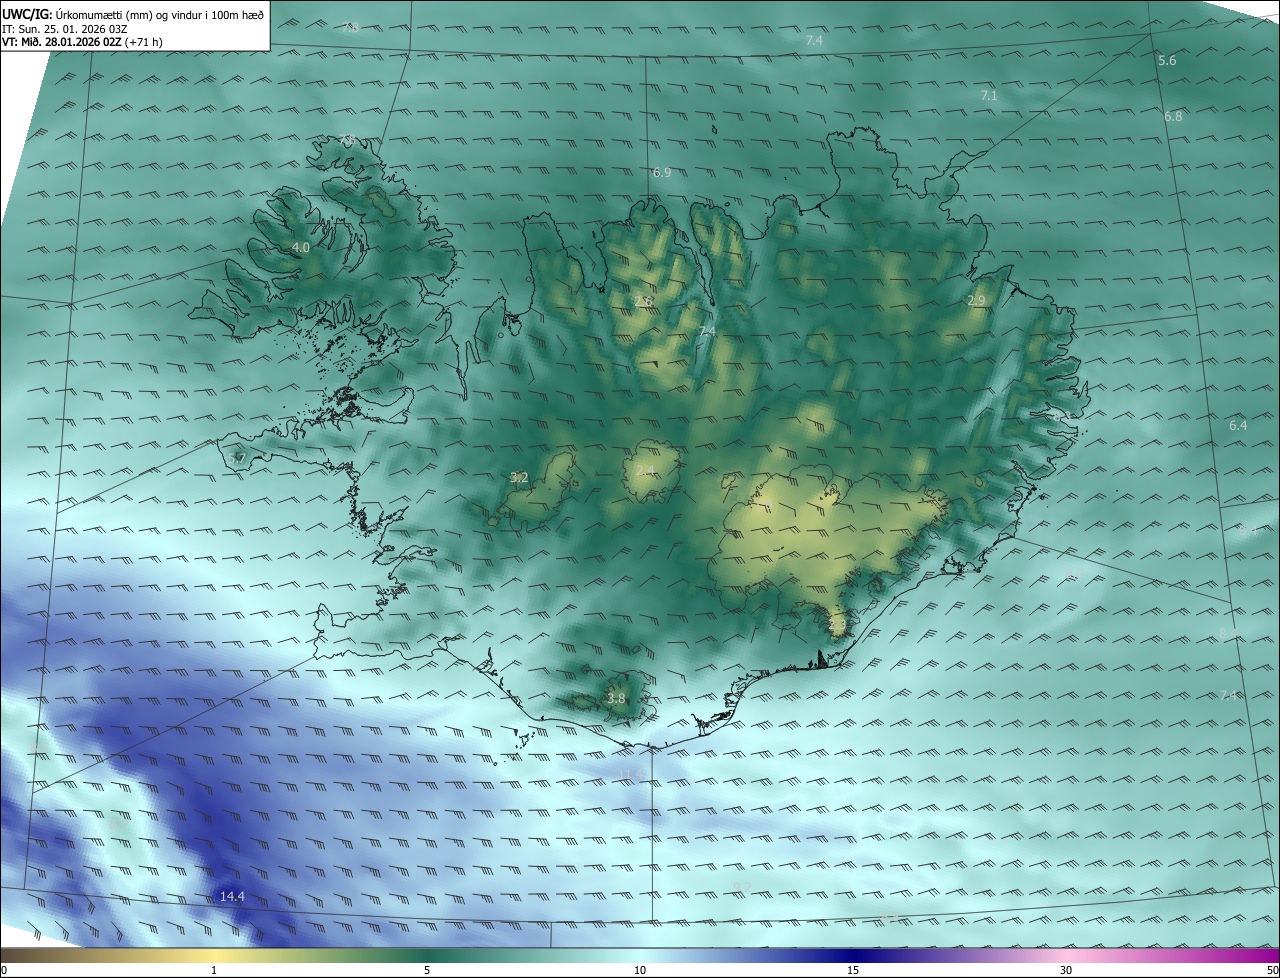Screen dimensions: 1280x978
Task: Click the 2.4 value on the glacier outline
Action: [x=644, y=470]
